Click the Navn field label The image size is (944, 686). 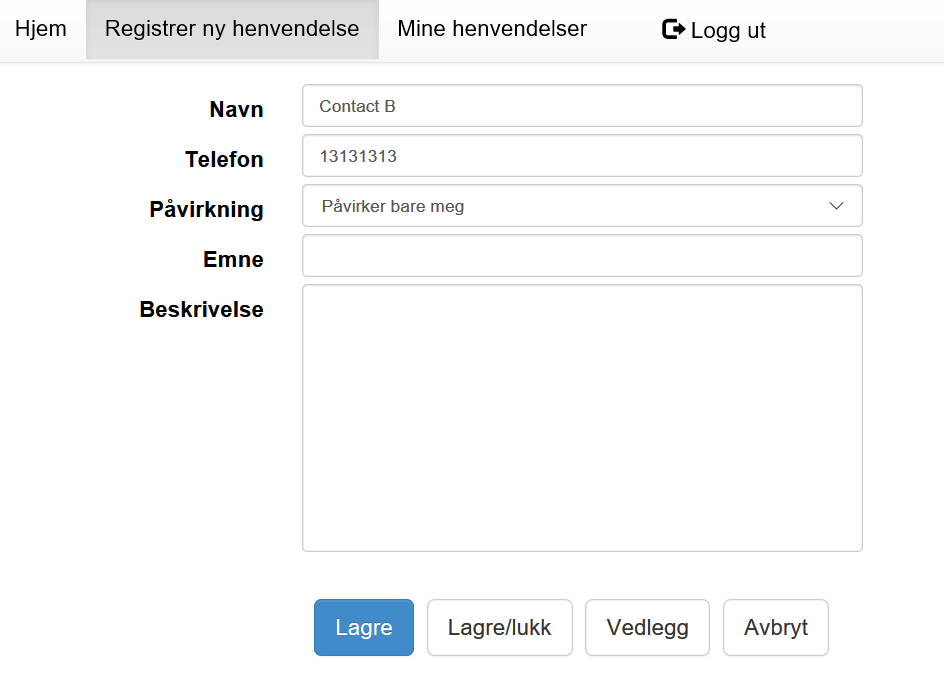tap(236, 110)
